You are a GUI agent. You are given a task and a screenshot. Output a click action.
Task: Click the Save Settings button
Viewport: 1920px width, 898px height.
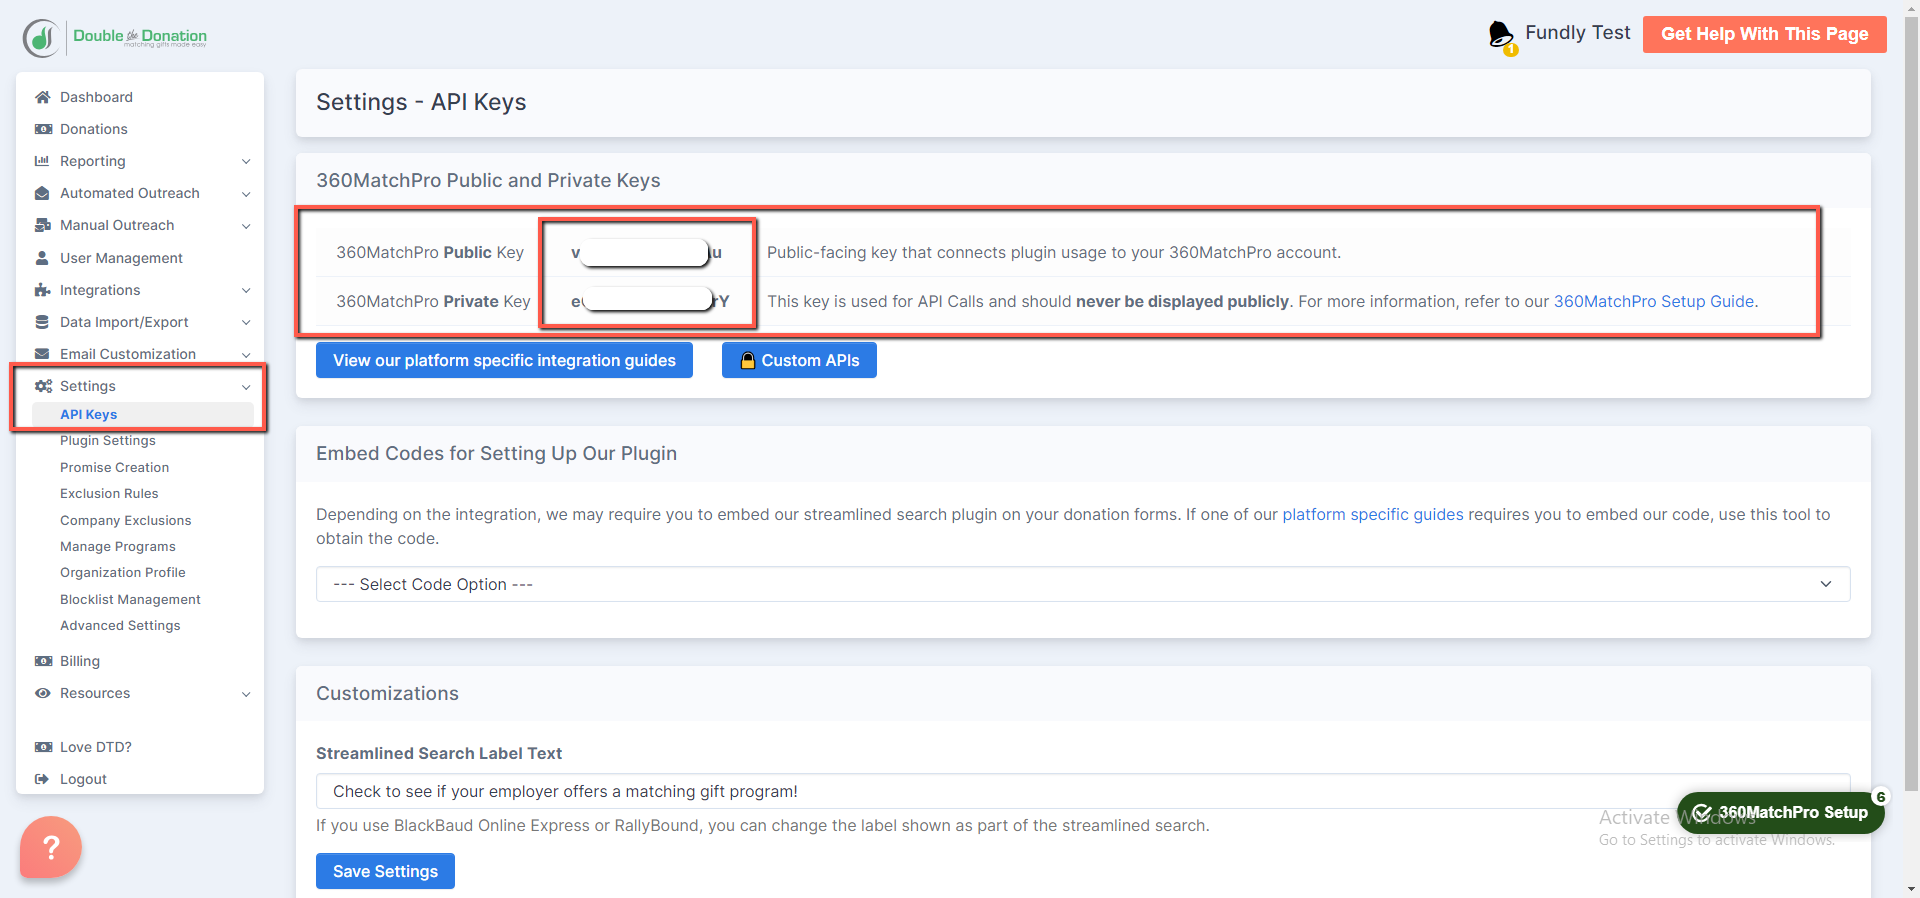click(385, 871)
